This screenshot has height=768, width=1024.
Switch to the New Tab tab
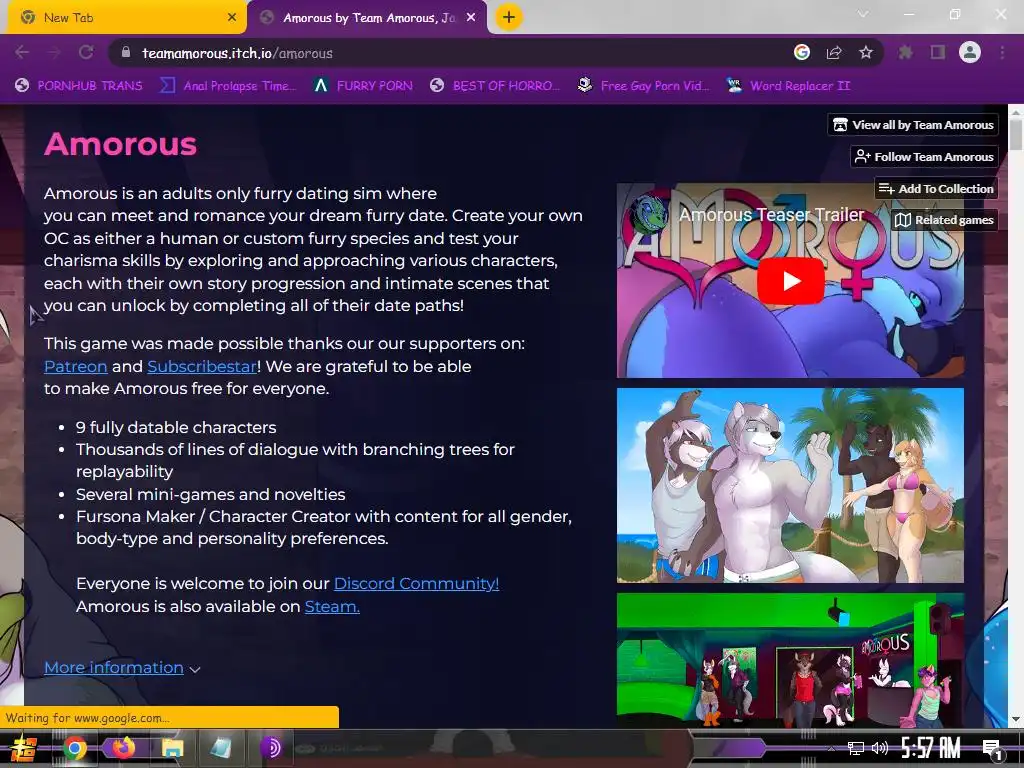(127, 18)
